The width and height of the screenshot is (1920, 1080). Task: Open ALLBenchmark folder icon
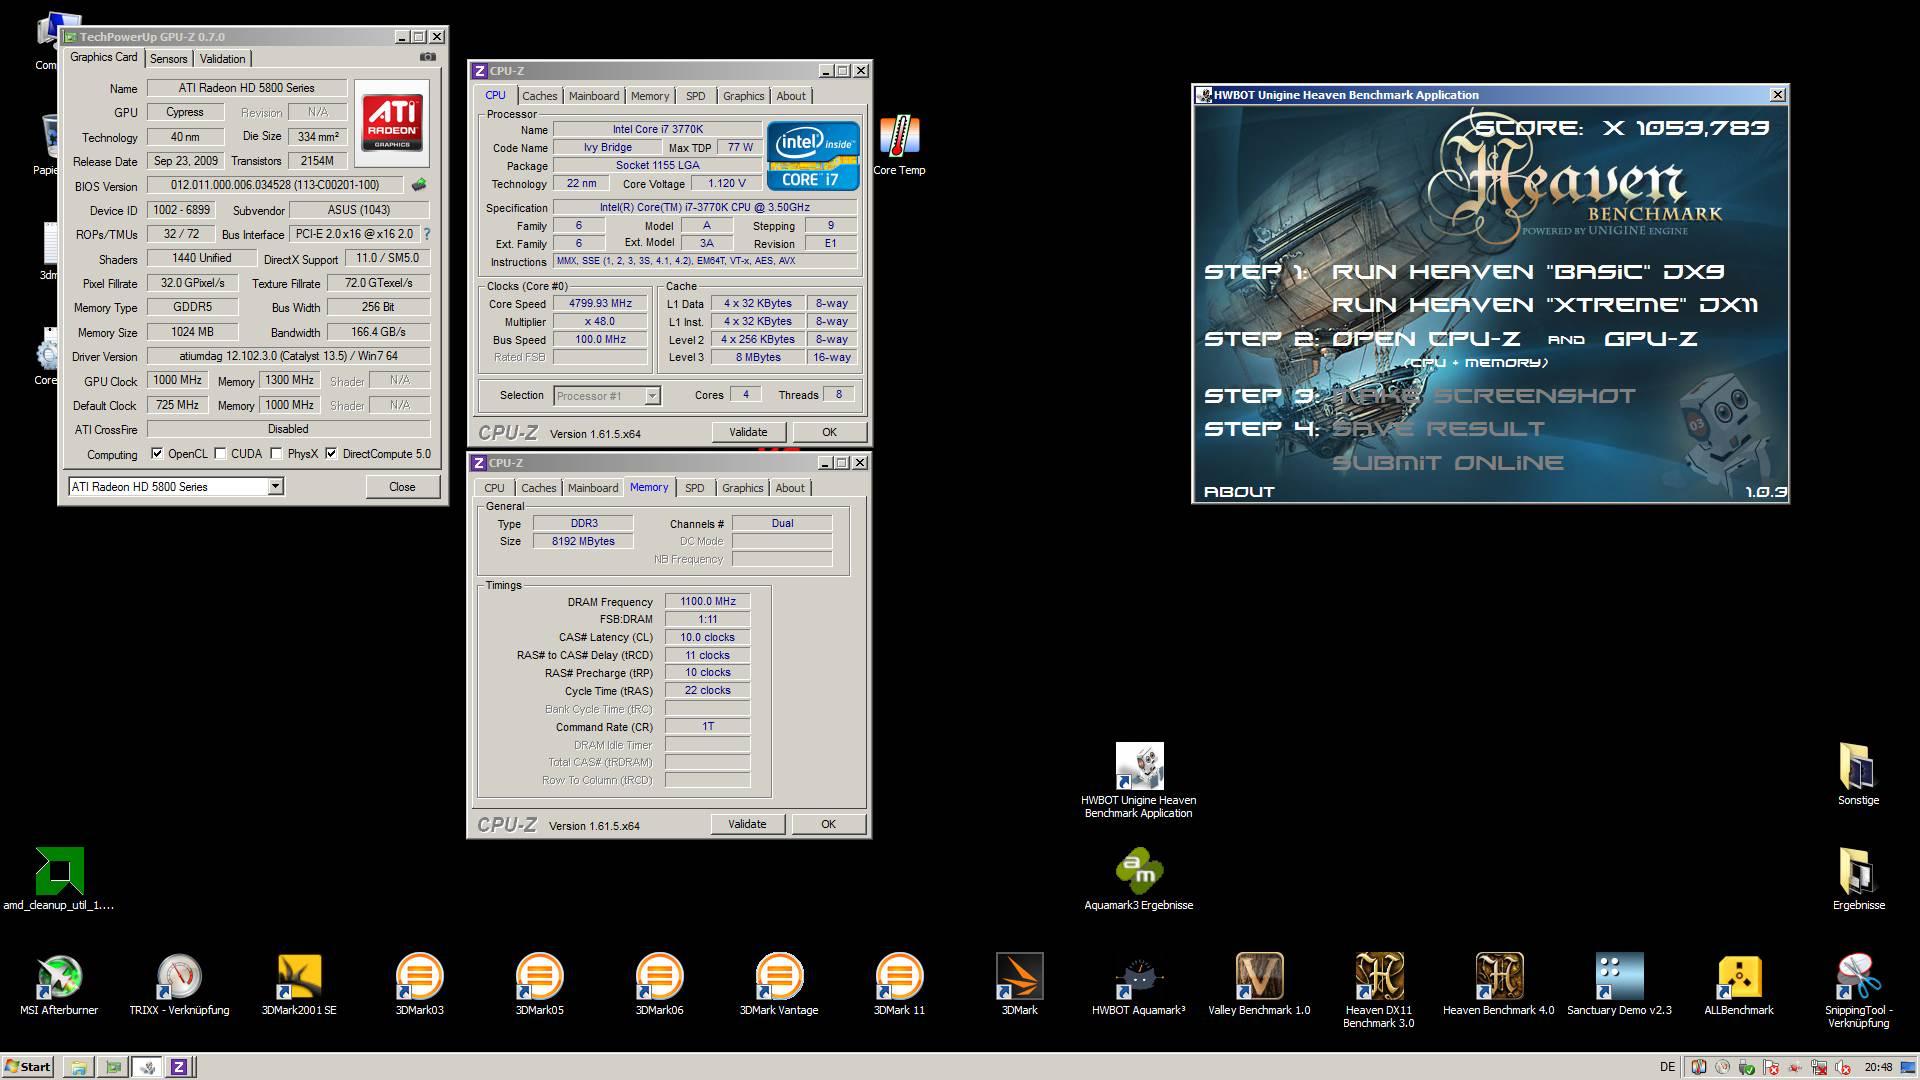pyautogui.click(x=1739, y=984)
